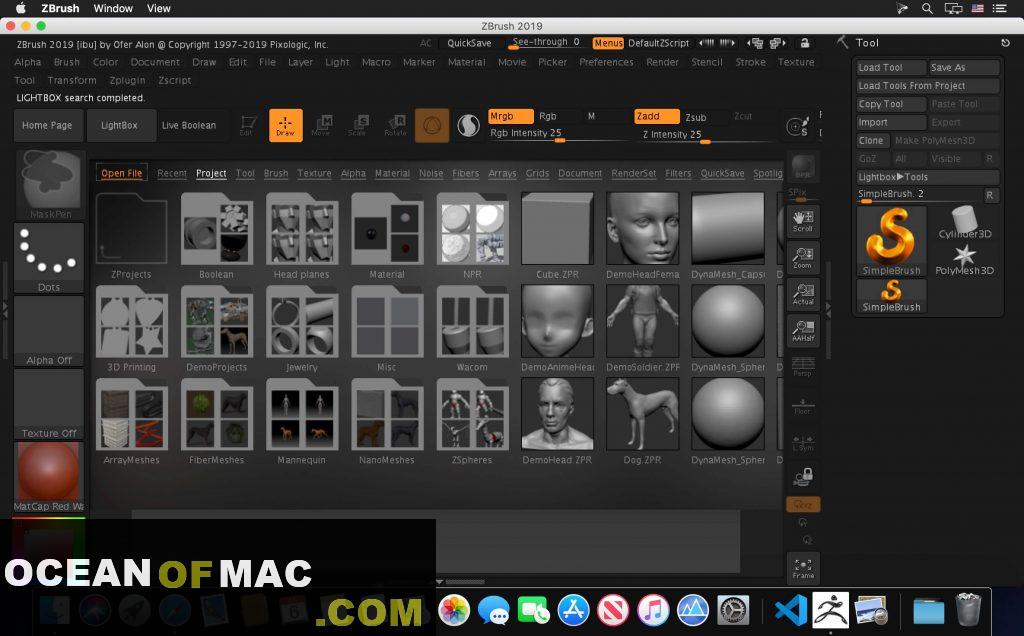The image size is (1024, 636).
Task: Open the MatCap Red Wax material picker
Action: (49, 477)
